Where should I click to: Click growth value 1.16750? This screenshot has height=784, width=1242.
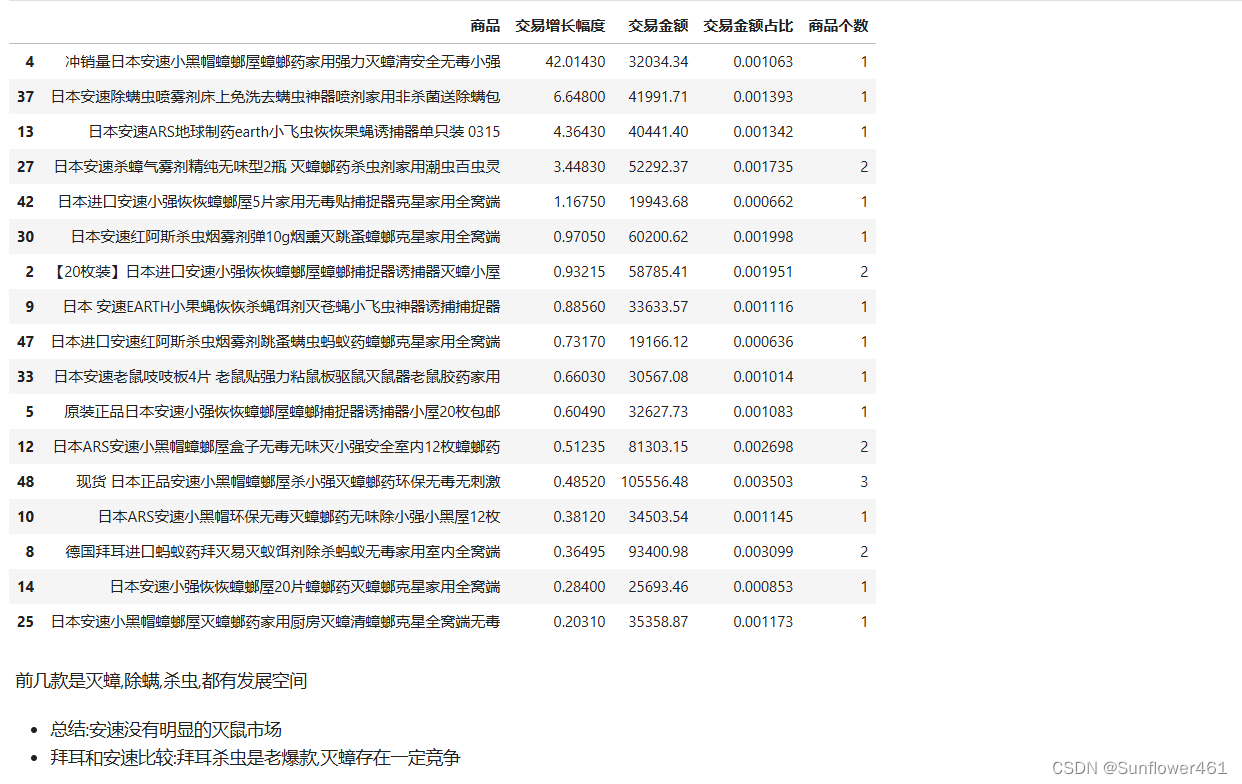pos(579,202)
